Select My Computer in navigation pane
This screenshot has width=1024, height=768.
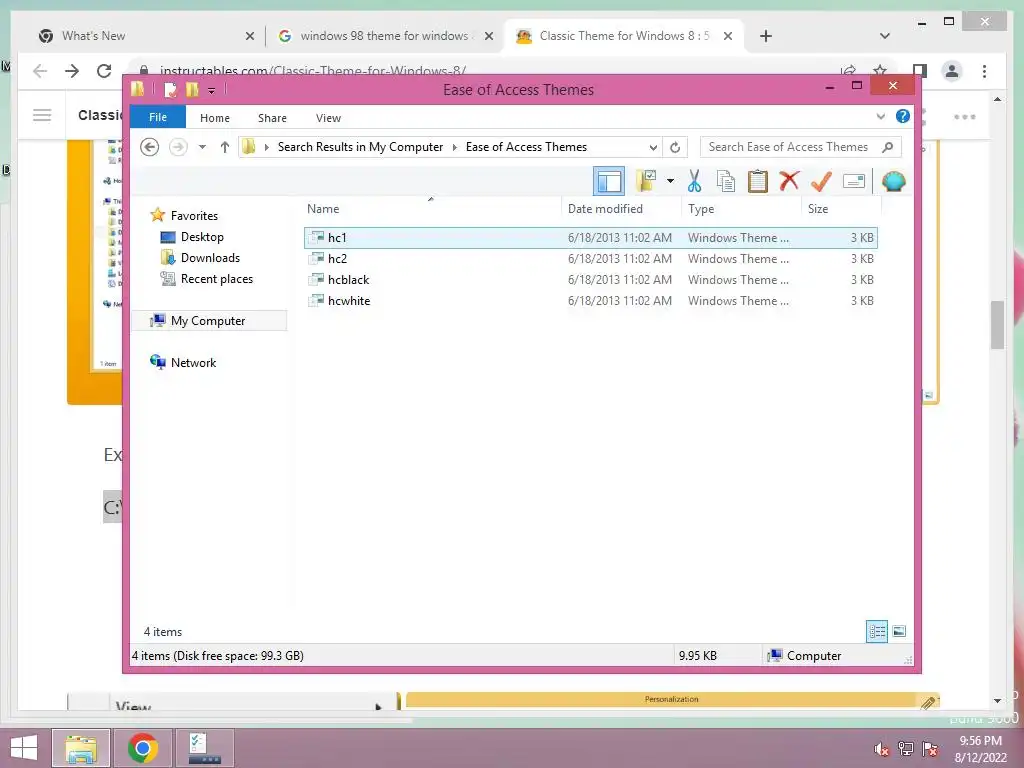point(209,321)
